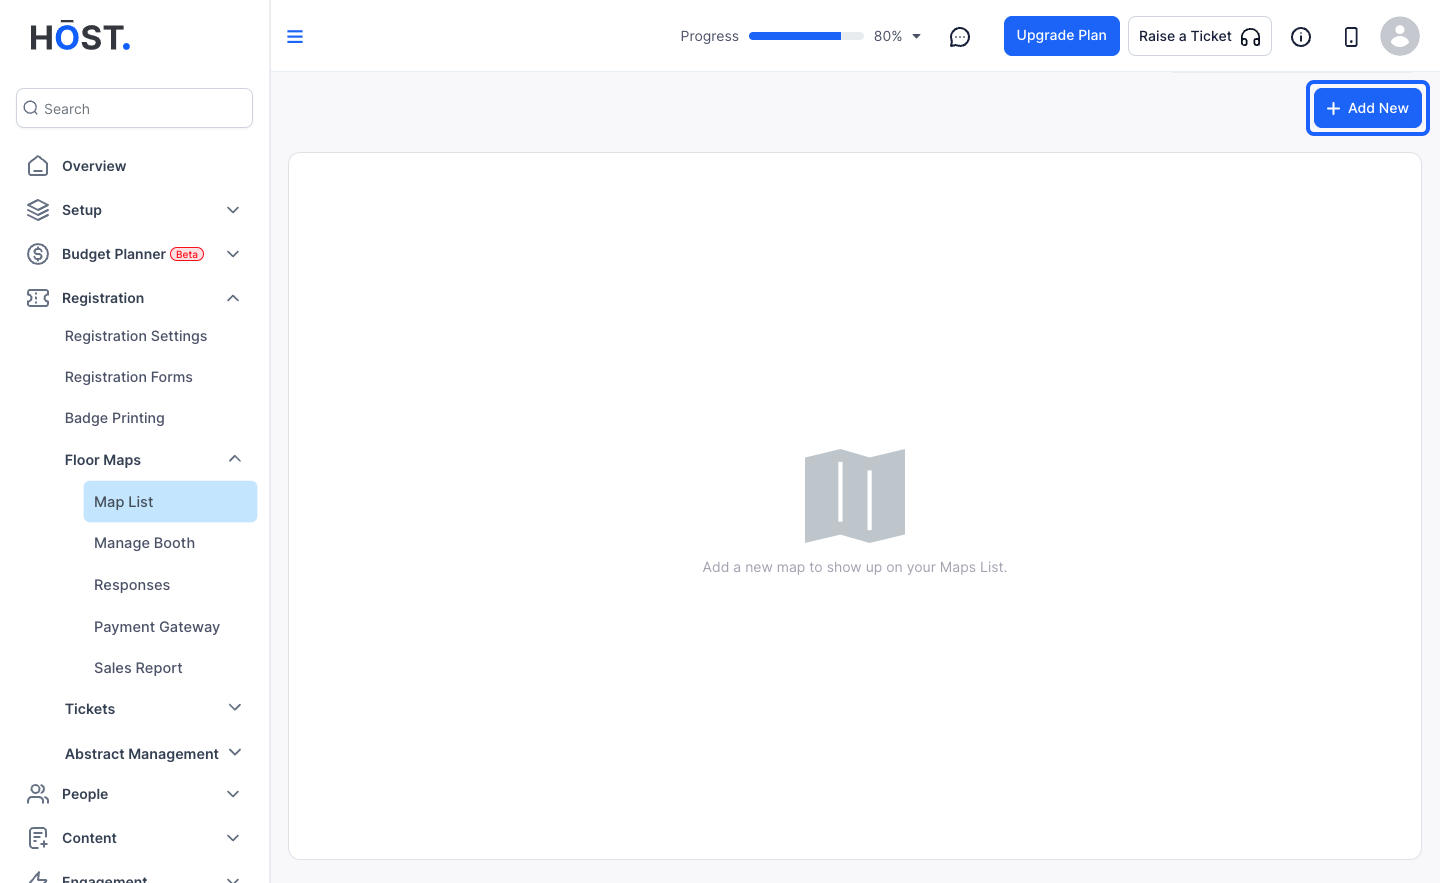1440x883 pixels.
Task: Open Registration Forms
Action: coord(129,377)
